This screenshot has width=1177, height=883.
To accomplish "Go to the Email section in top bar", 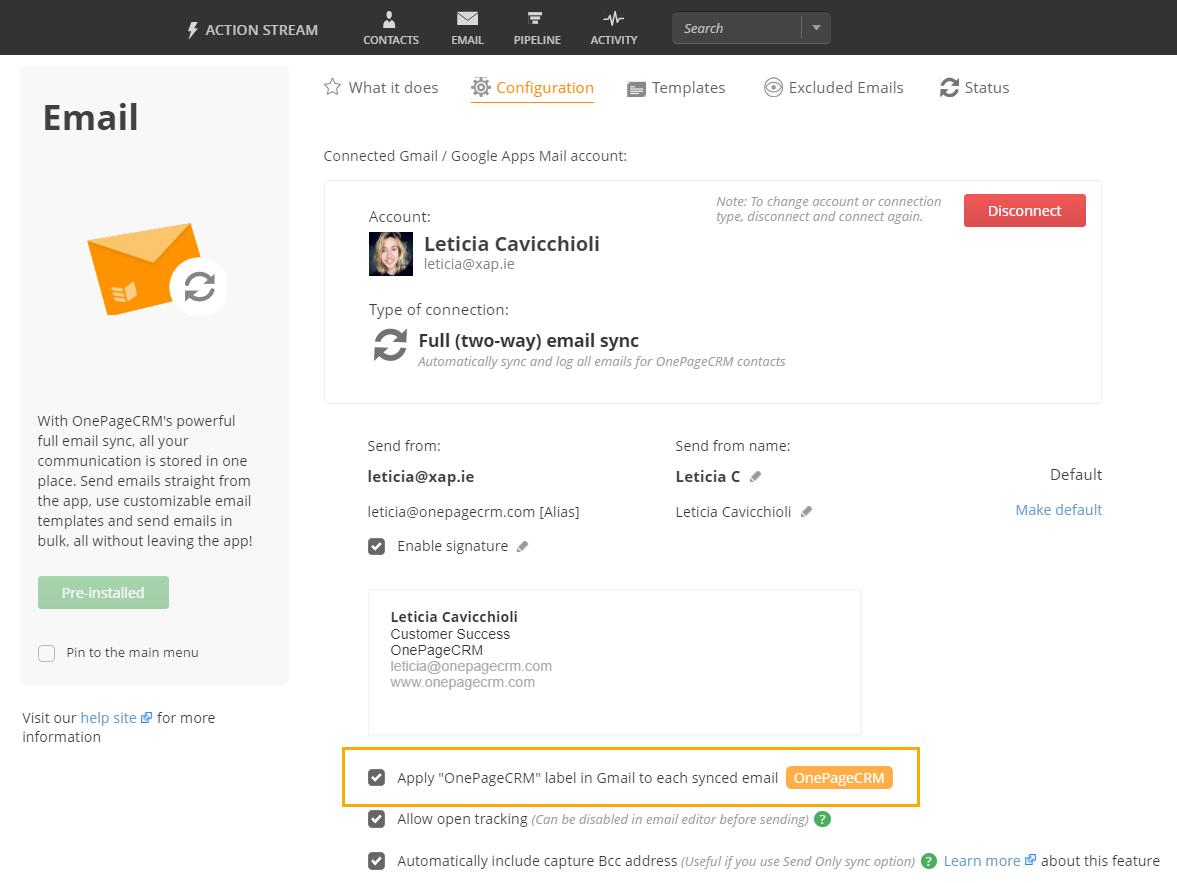I will [x=467, y=29].
